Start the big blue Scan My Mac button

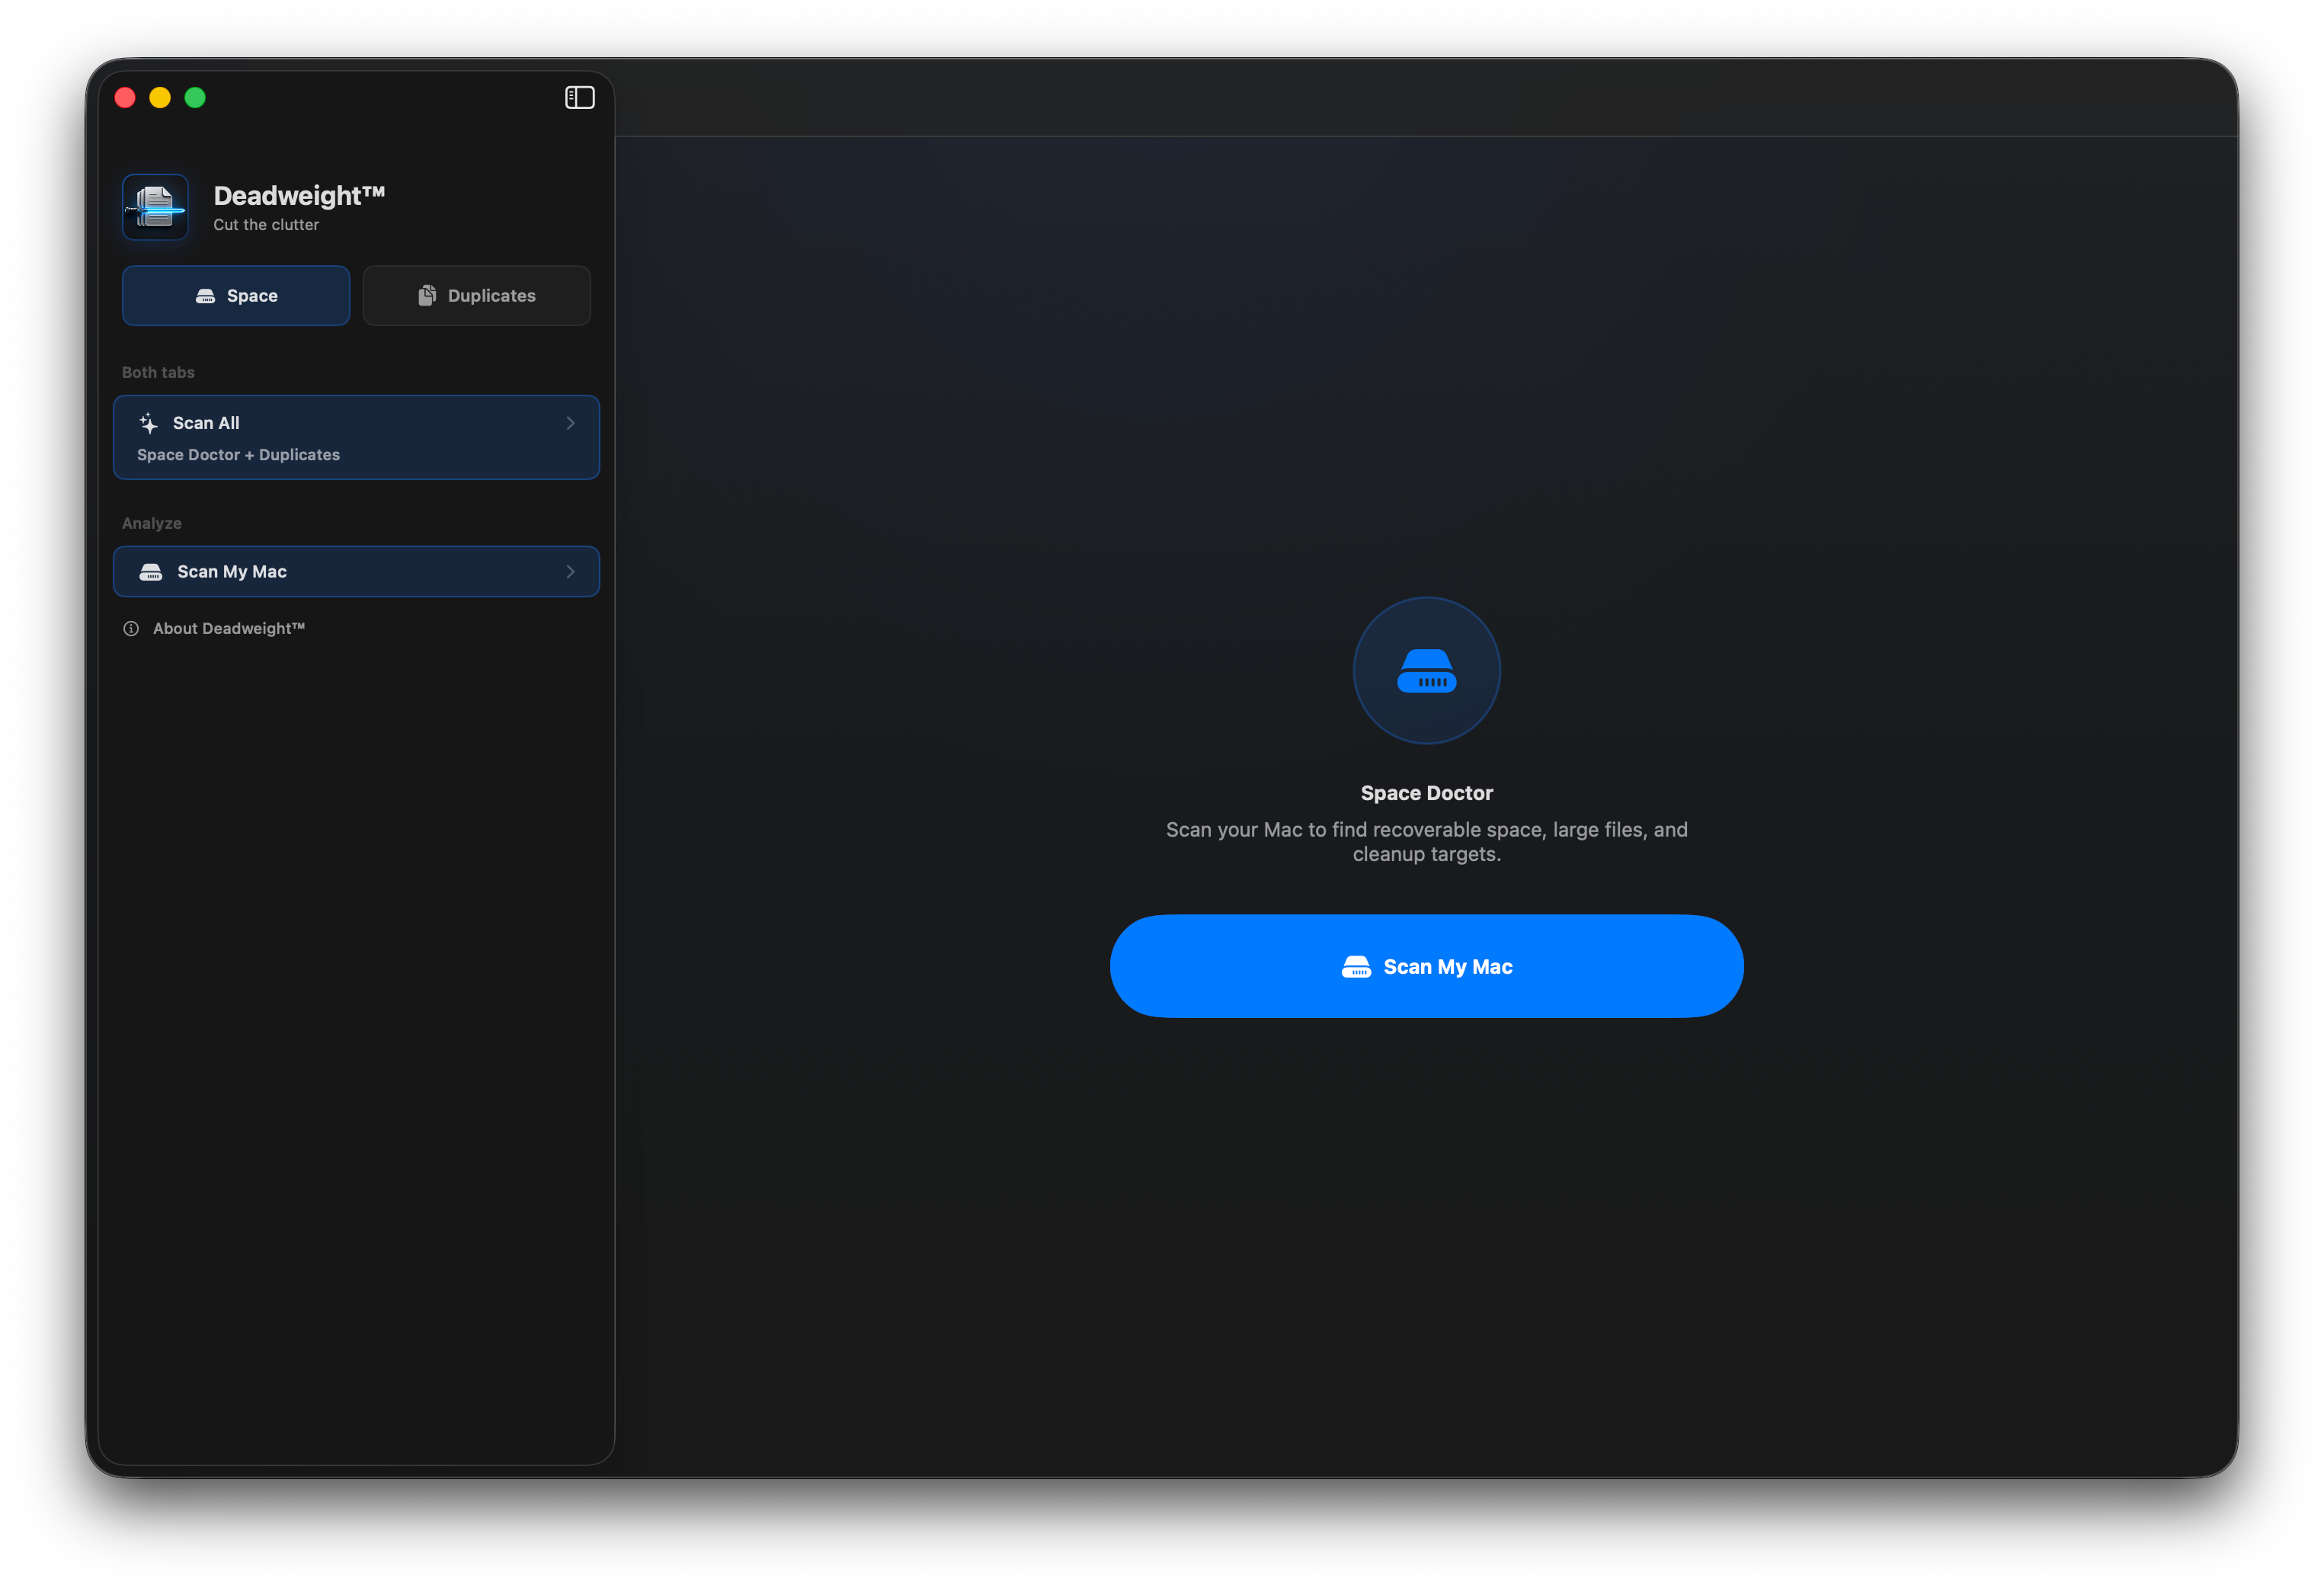[x=1426, y=966]
